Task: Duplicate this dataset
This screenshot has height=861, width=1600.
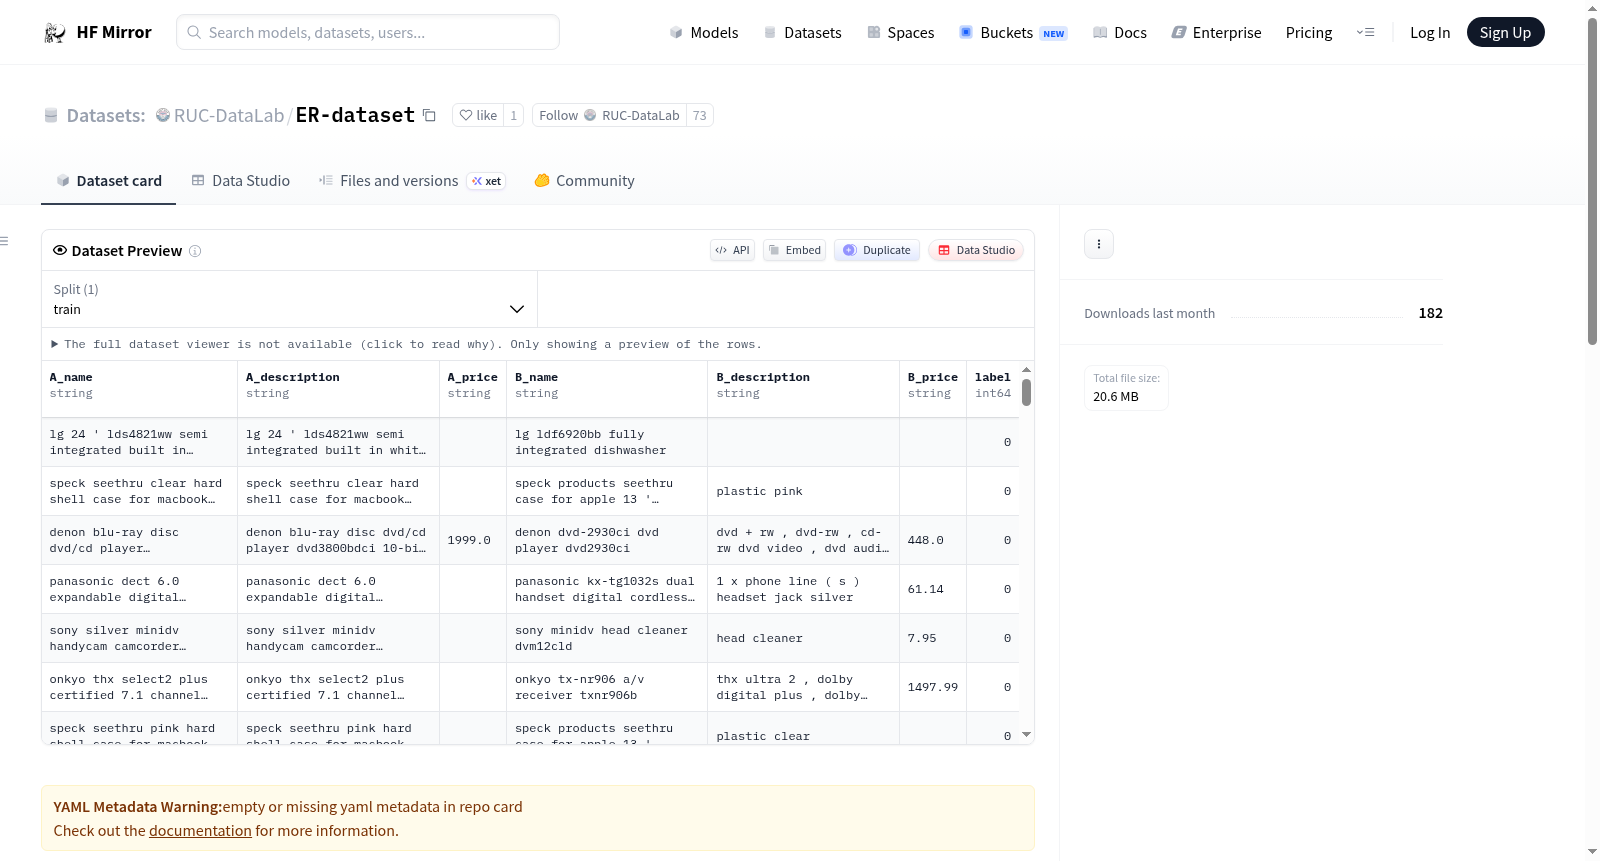Action: (x=877, y=250)
